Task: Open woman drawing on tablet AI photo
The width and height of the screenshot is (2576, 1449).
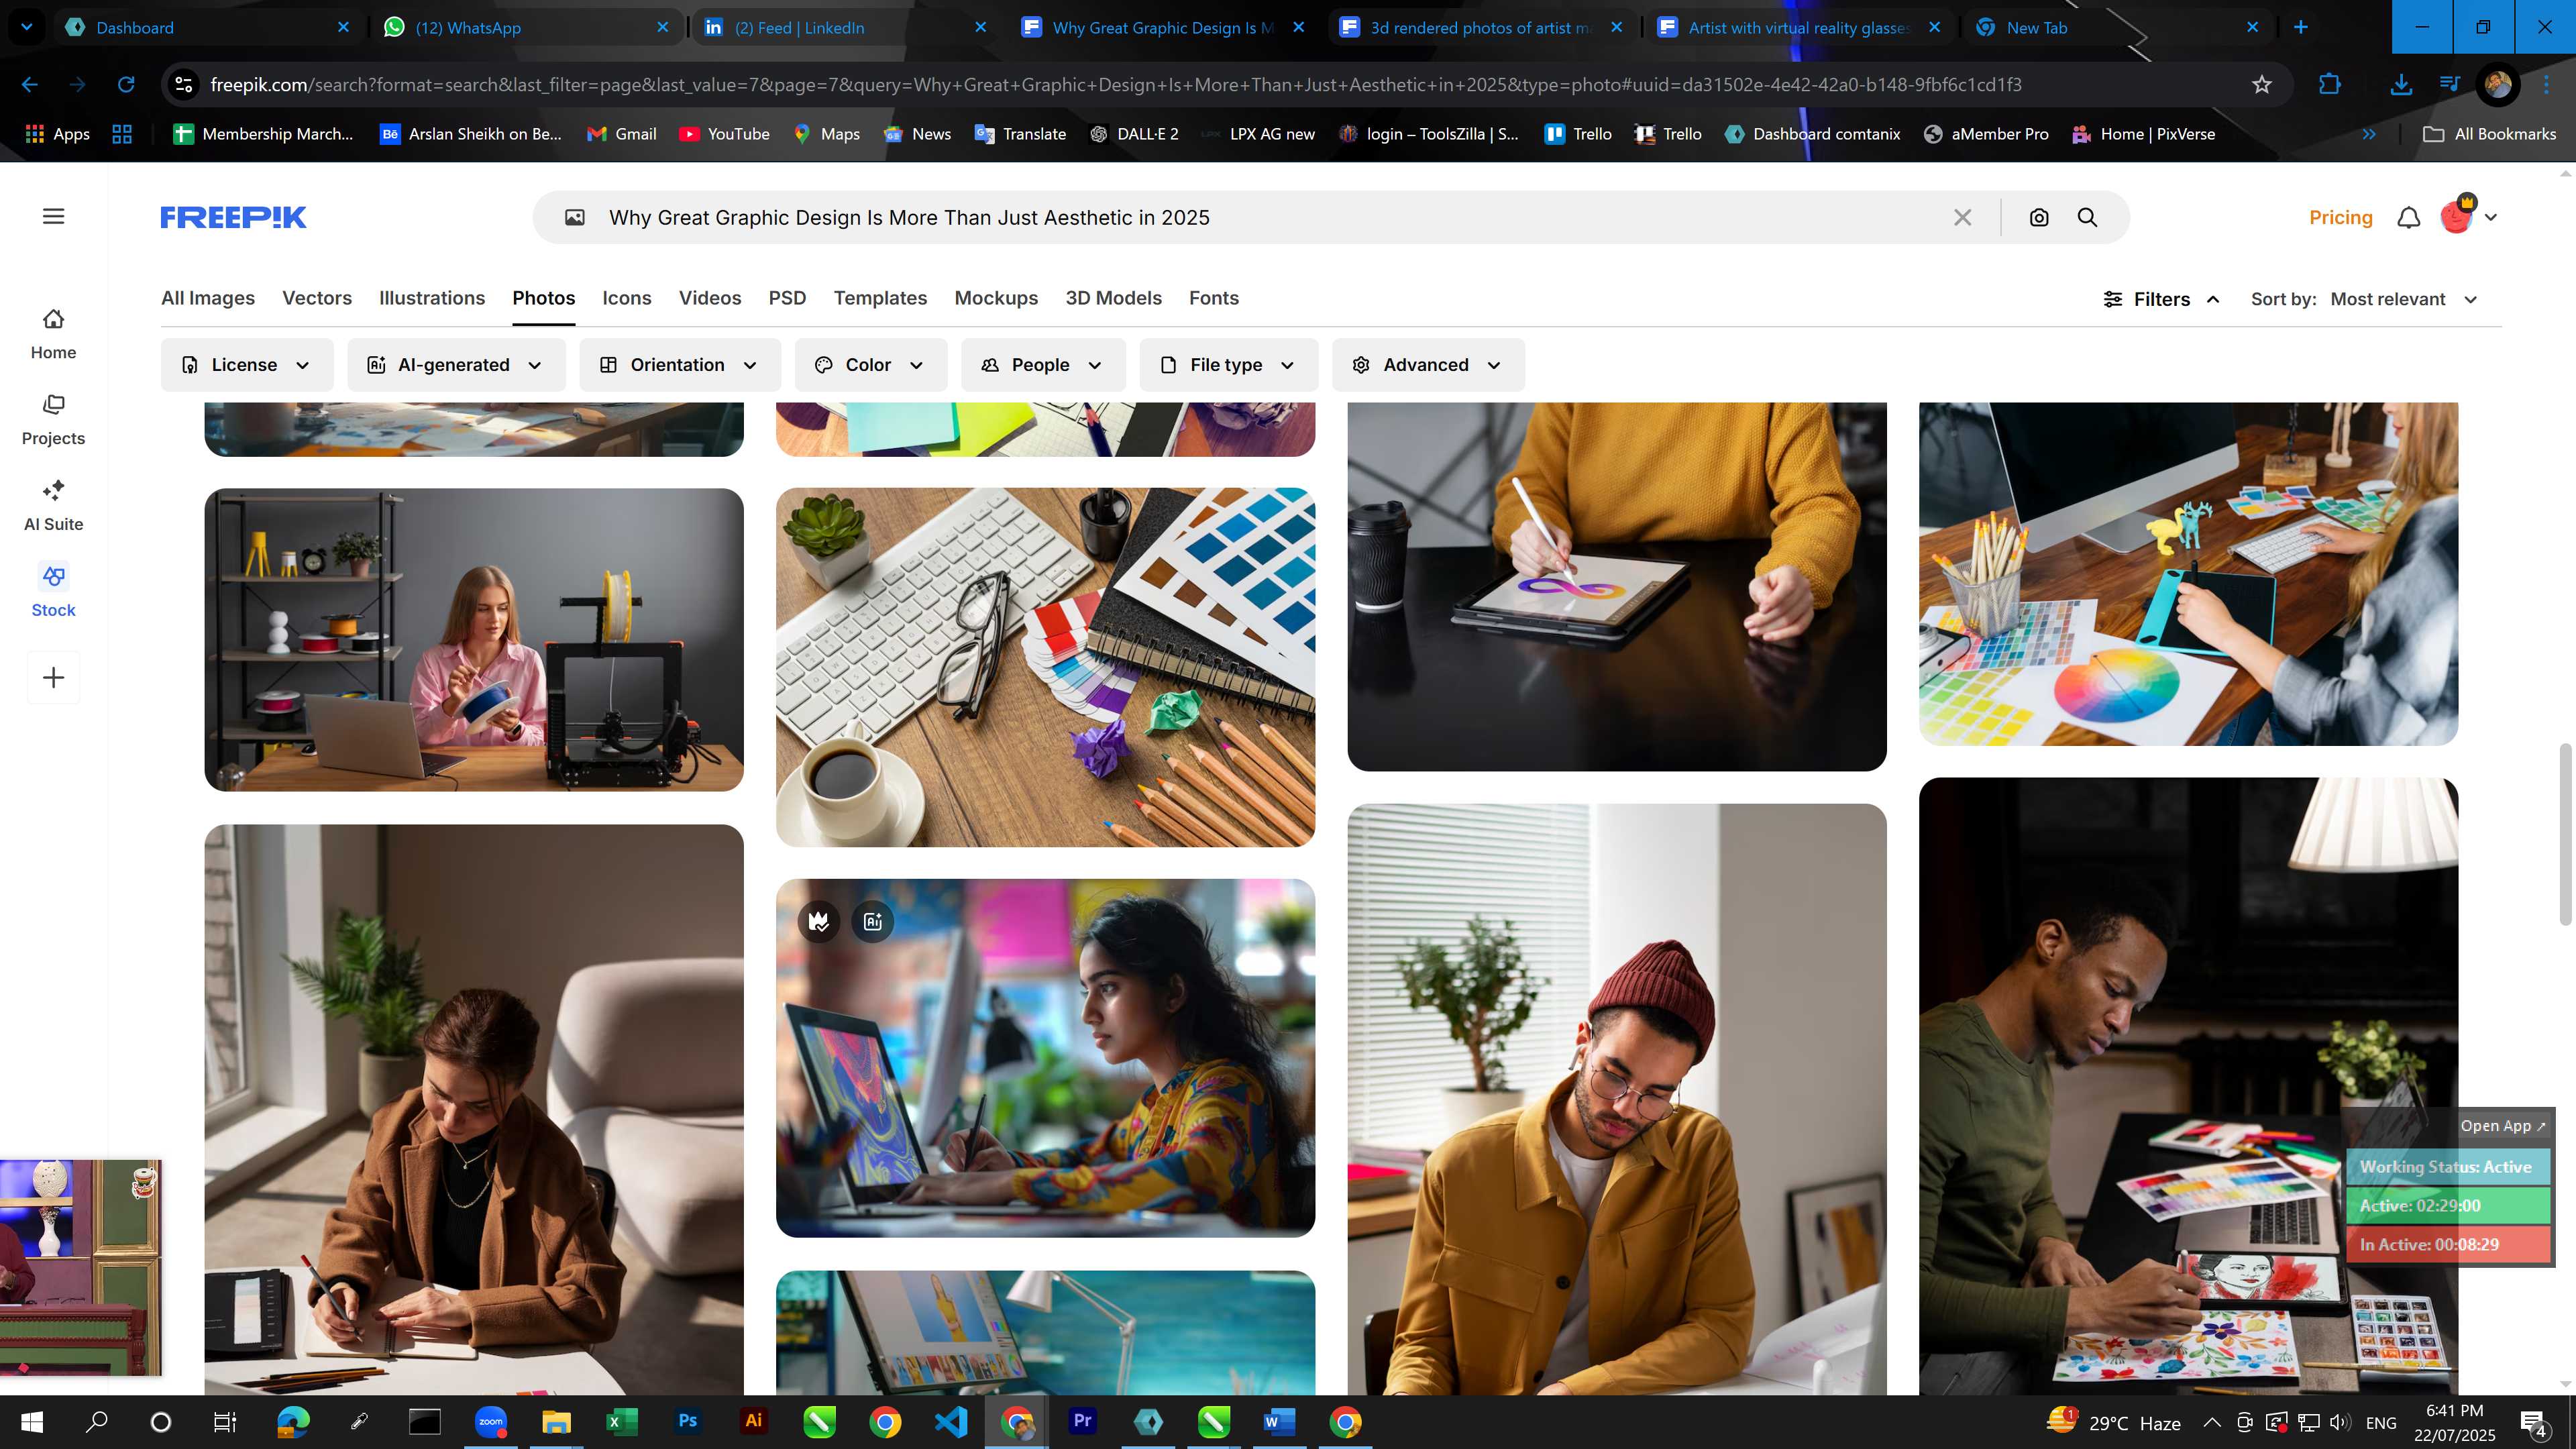Action: [x=1045, y=1058]
